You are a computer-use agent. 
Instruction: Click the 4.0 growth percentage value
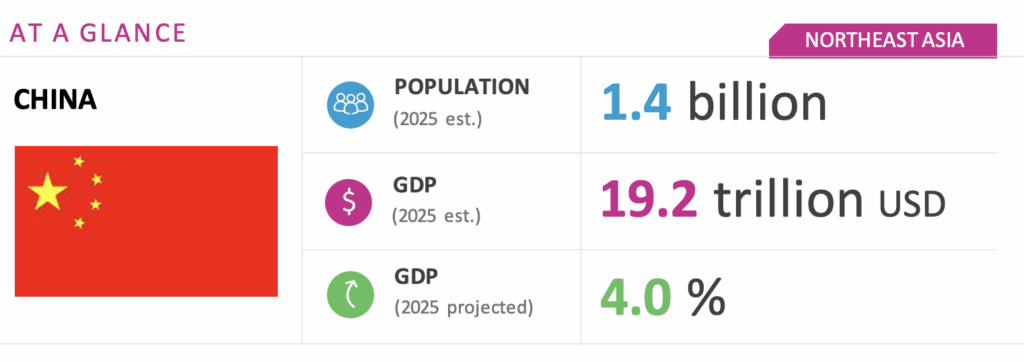point(635,296)
